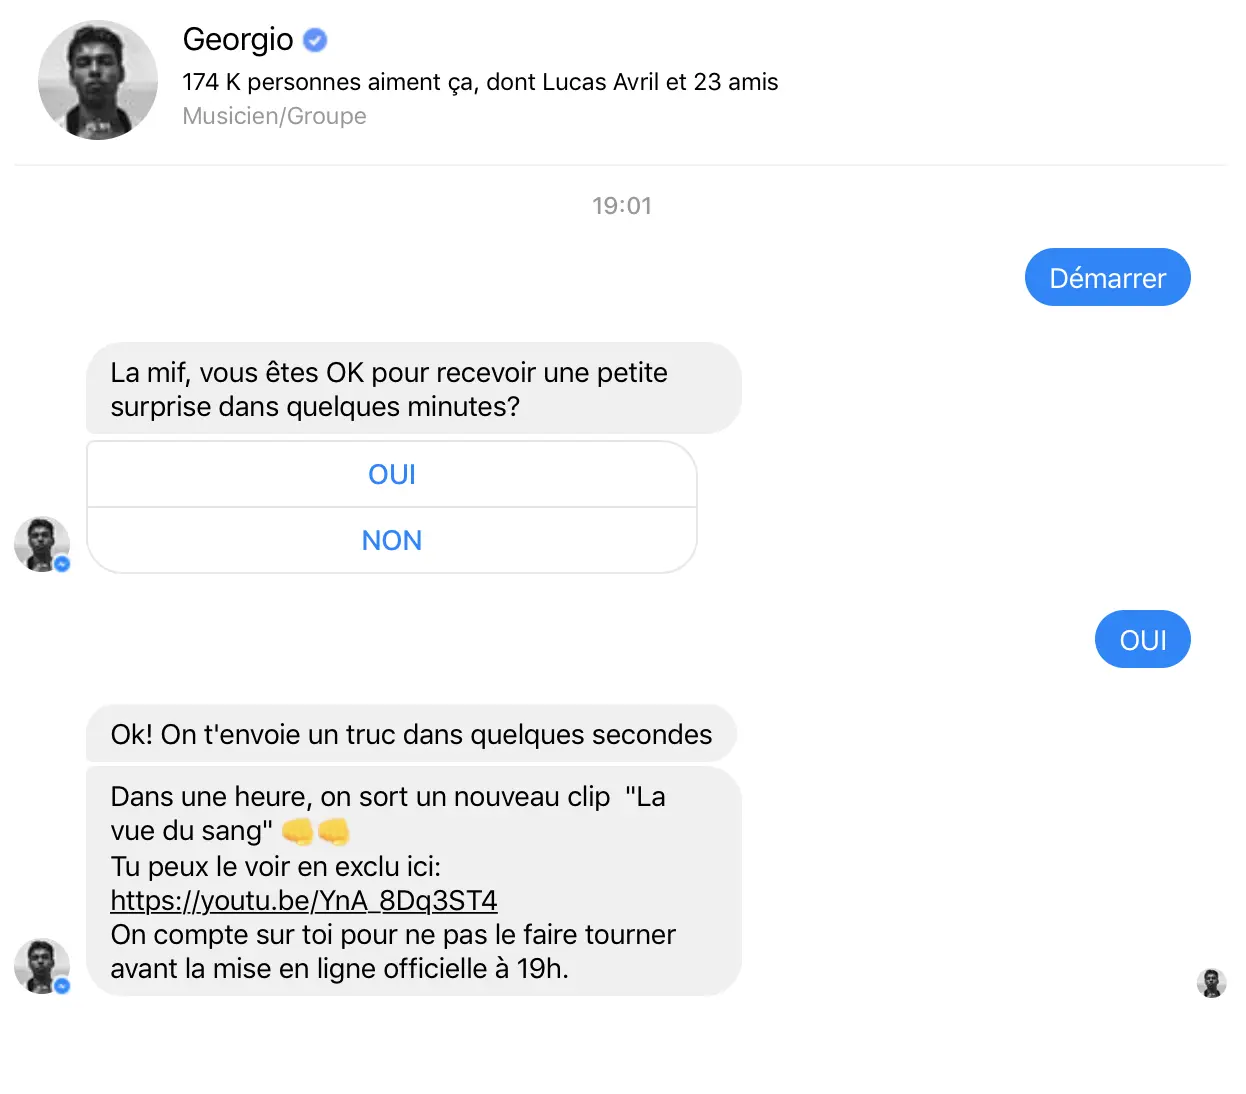Click Messenger badge on avatar beside NON option
Image resolution: width=1246 pixels, height=1094 pixels.
tap(62, 564)
